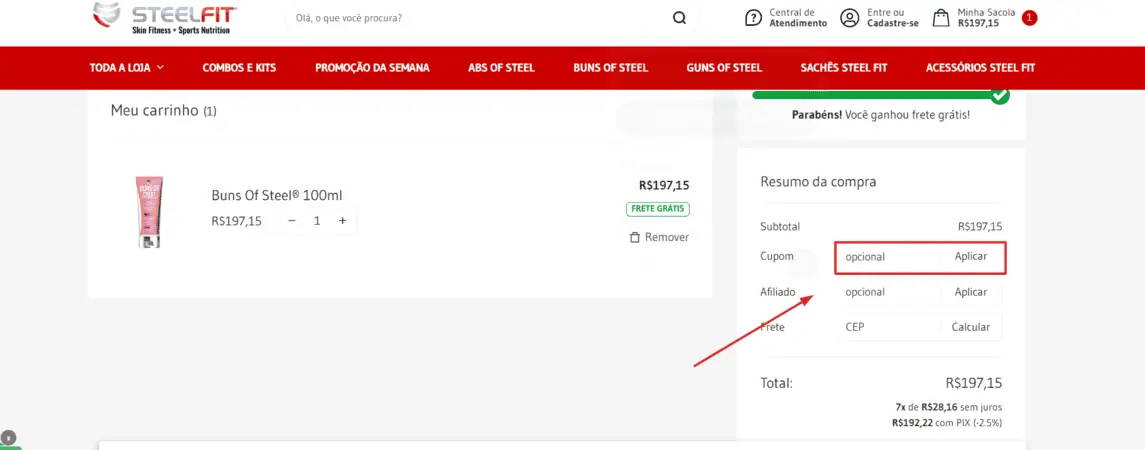
Task: Click the free shipping progress bar
Action: [874, 95]
